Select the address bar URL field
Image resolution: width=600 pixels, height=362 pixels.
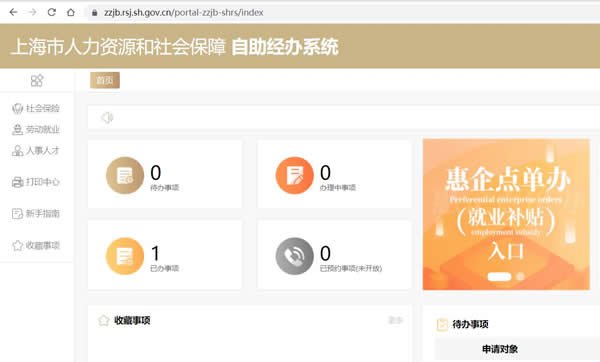pyautogui.click(x=344, y=13)
